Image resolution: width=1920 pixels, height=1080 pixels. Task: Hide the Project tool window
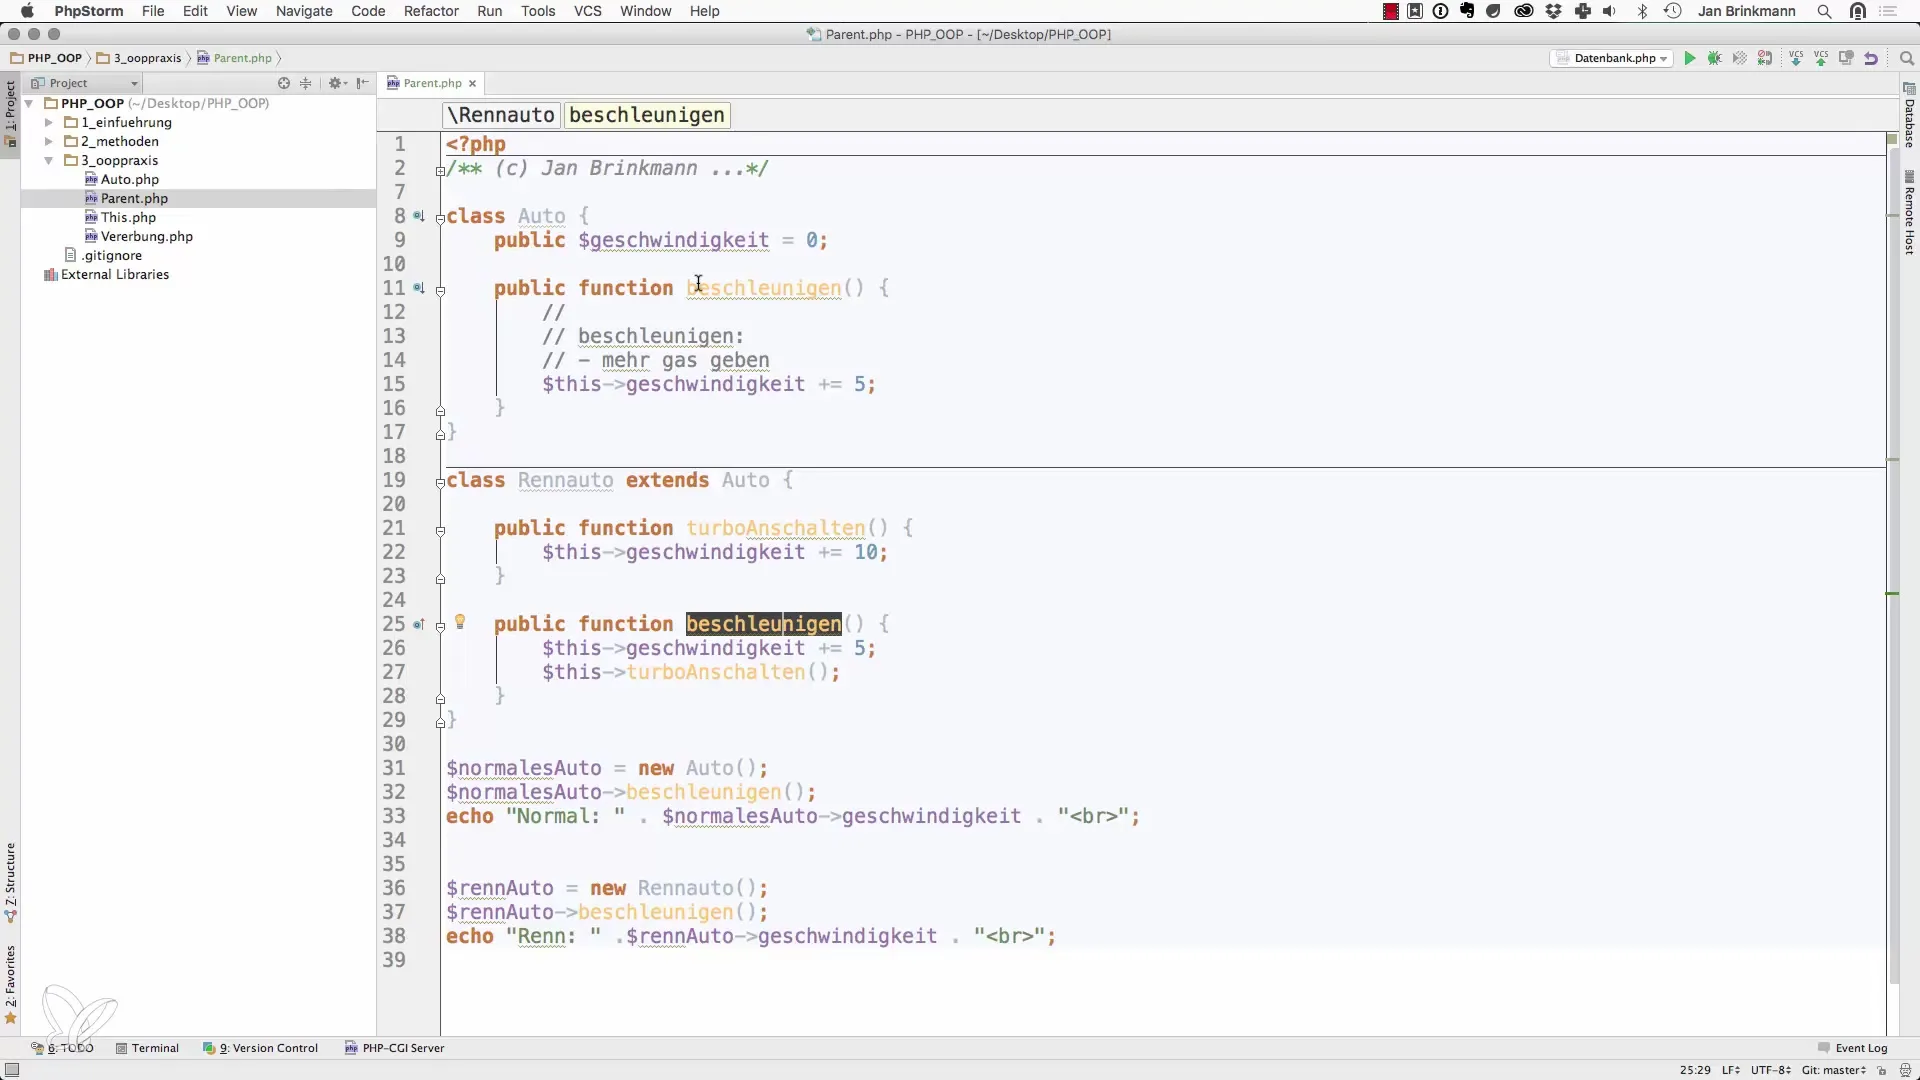click(362, 83)
